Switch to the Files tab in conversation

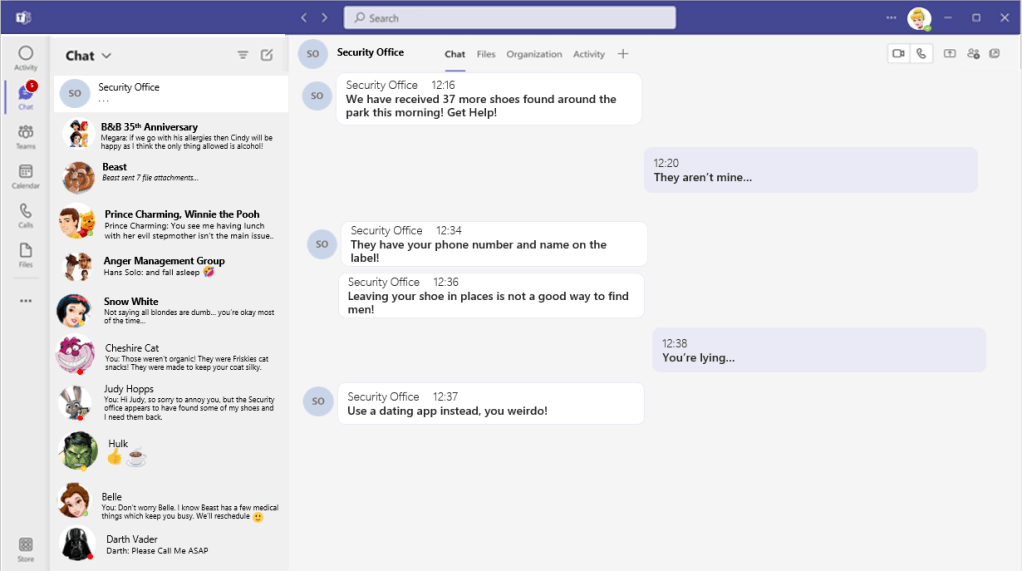click(x=486, y=54)
